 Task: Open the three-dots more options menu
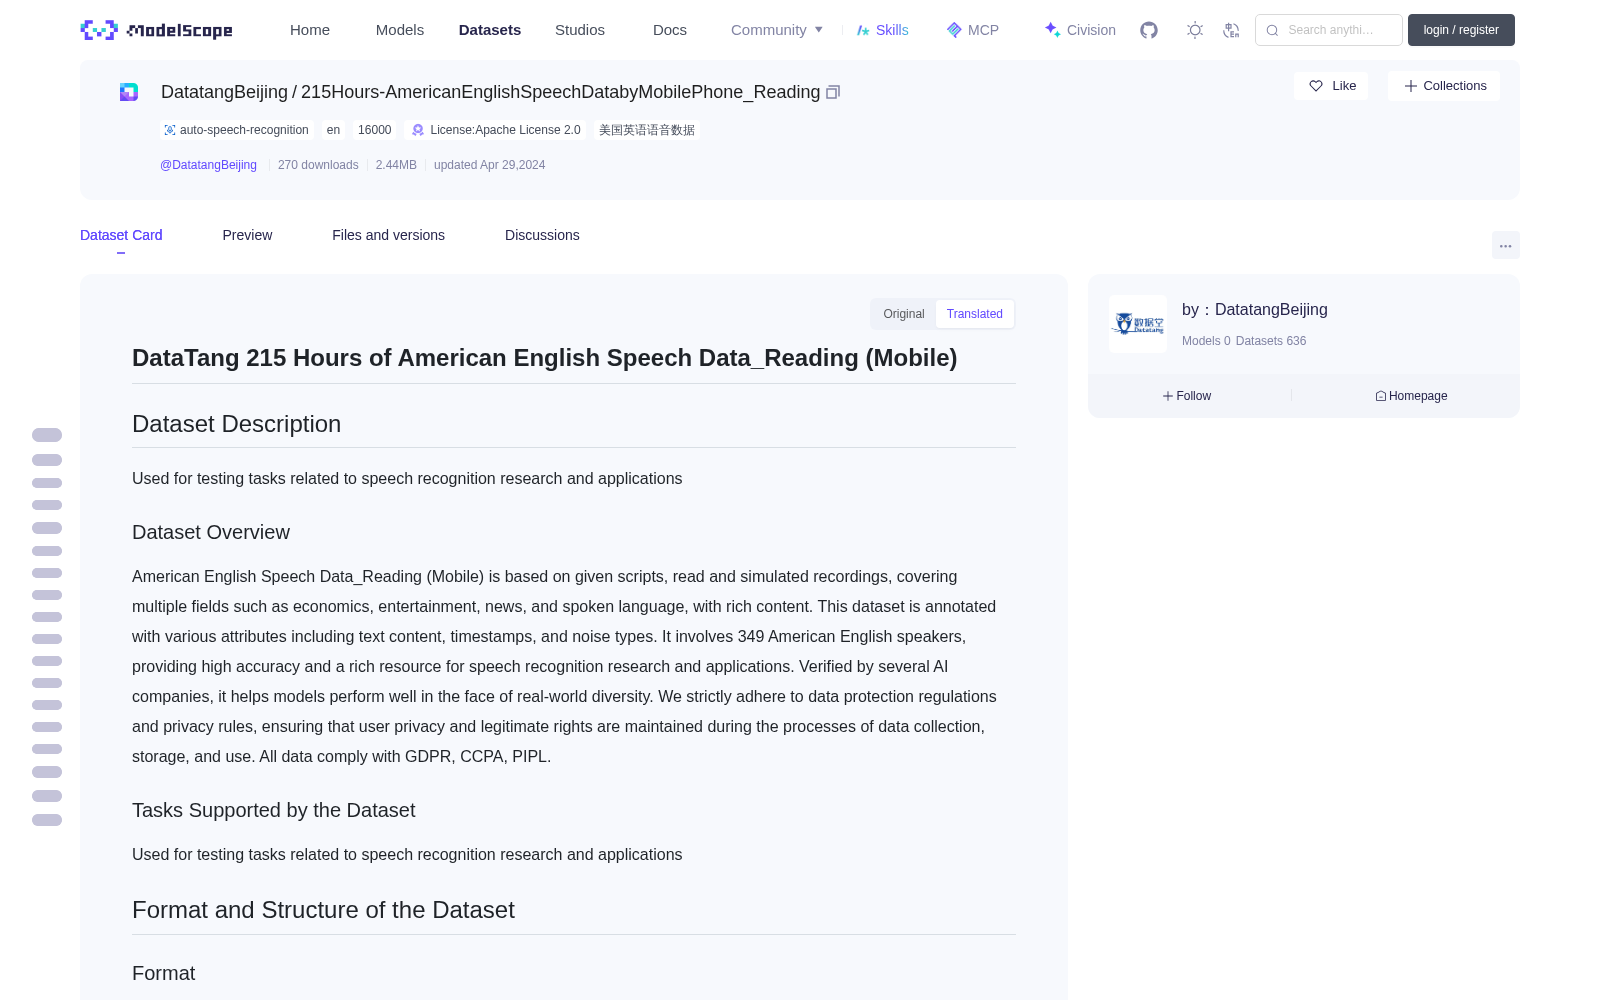pyautogui.click(x=1505, y=245)
